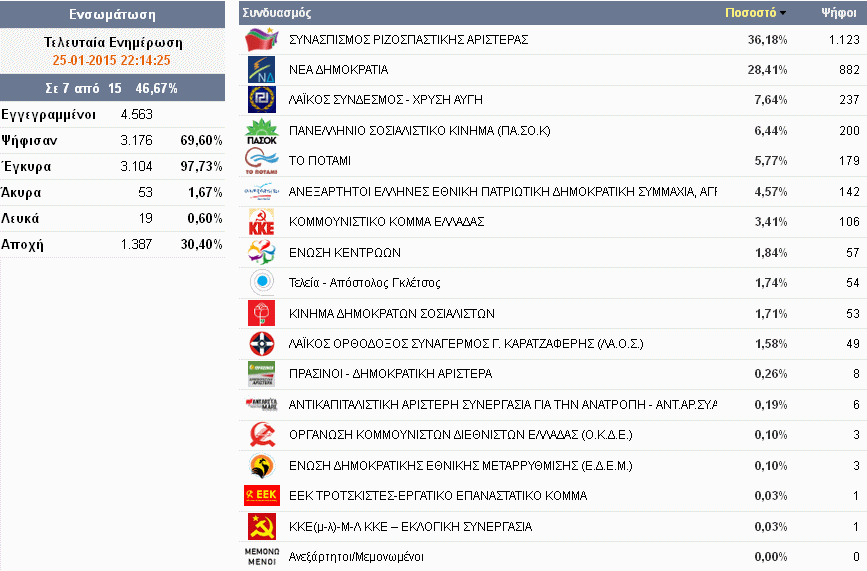Click the abstention count 1.387
This screenshot has height=571, width=867.
click(137, 244)
